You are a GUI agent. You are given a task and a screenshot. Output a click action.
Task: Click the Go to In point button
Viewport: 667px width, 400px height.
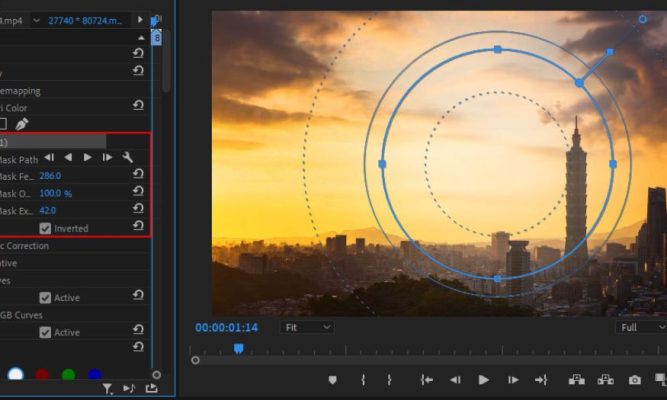point(426,380)
